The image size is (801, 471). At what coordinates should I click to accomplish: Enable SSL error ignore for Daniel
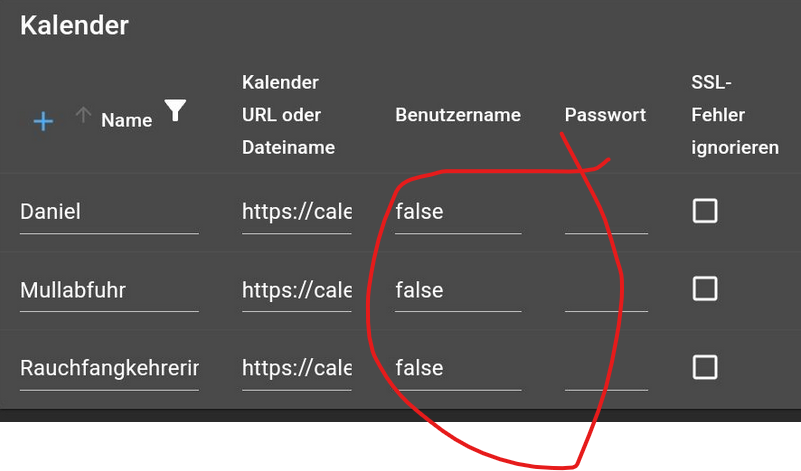coord(705,210)
